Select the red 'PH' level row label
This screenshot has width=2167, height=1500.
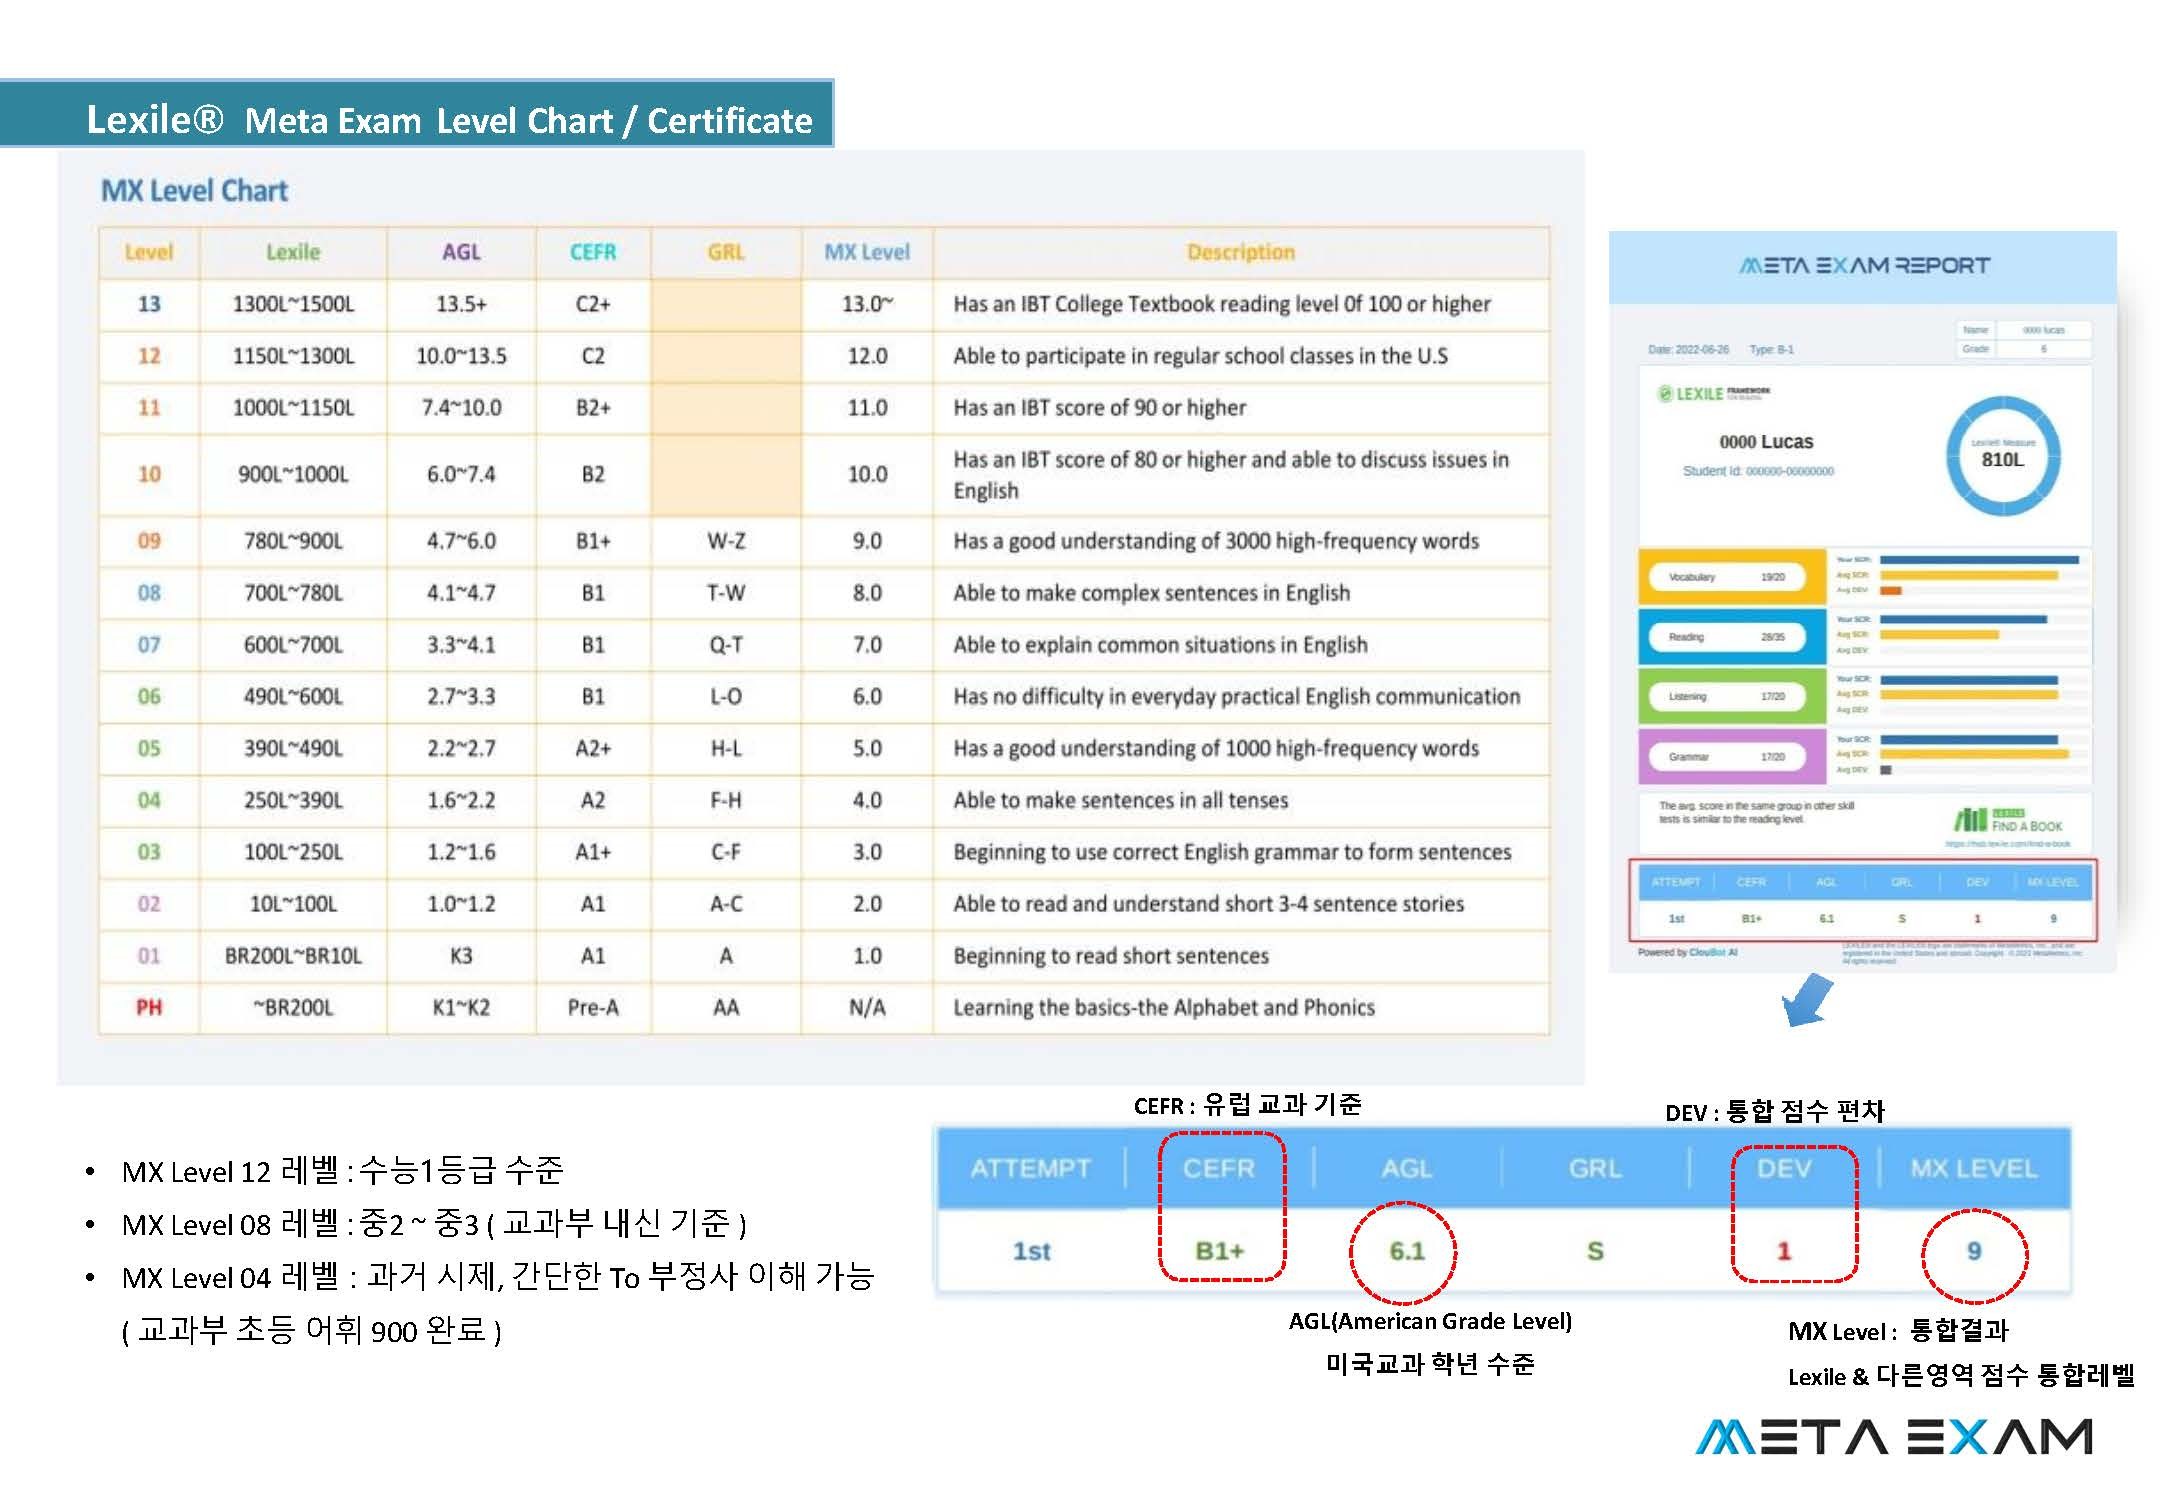point(149,1008)
